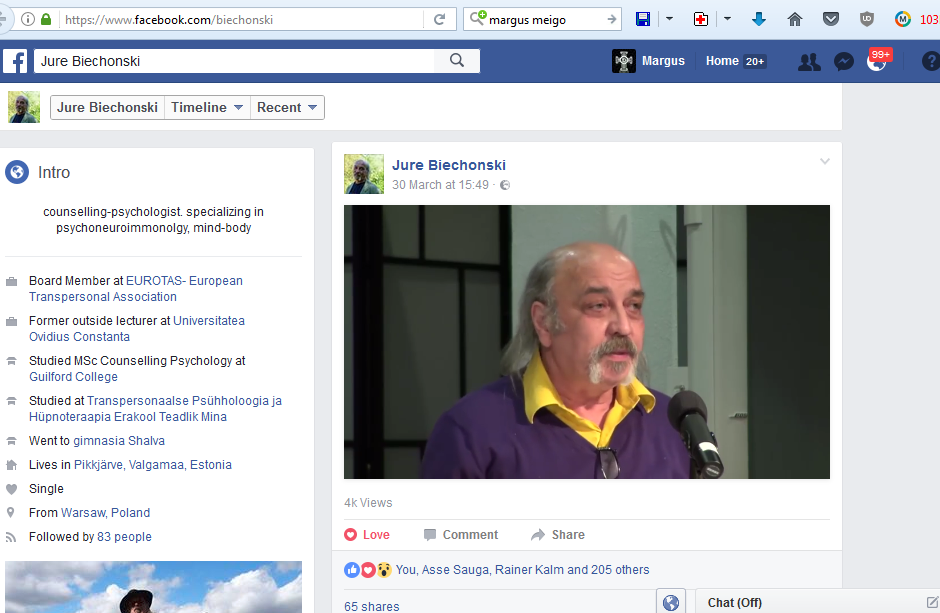Image resolution: width=940 pixels, height=613 pixels.
Task: Toggle the Love reaction on the post
Action: [x=367, y=535]
